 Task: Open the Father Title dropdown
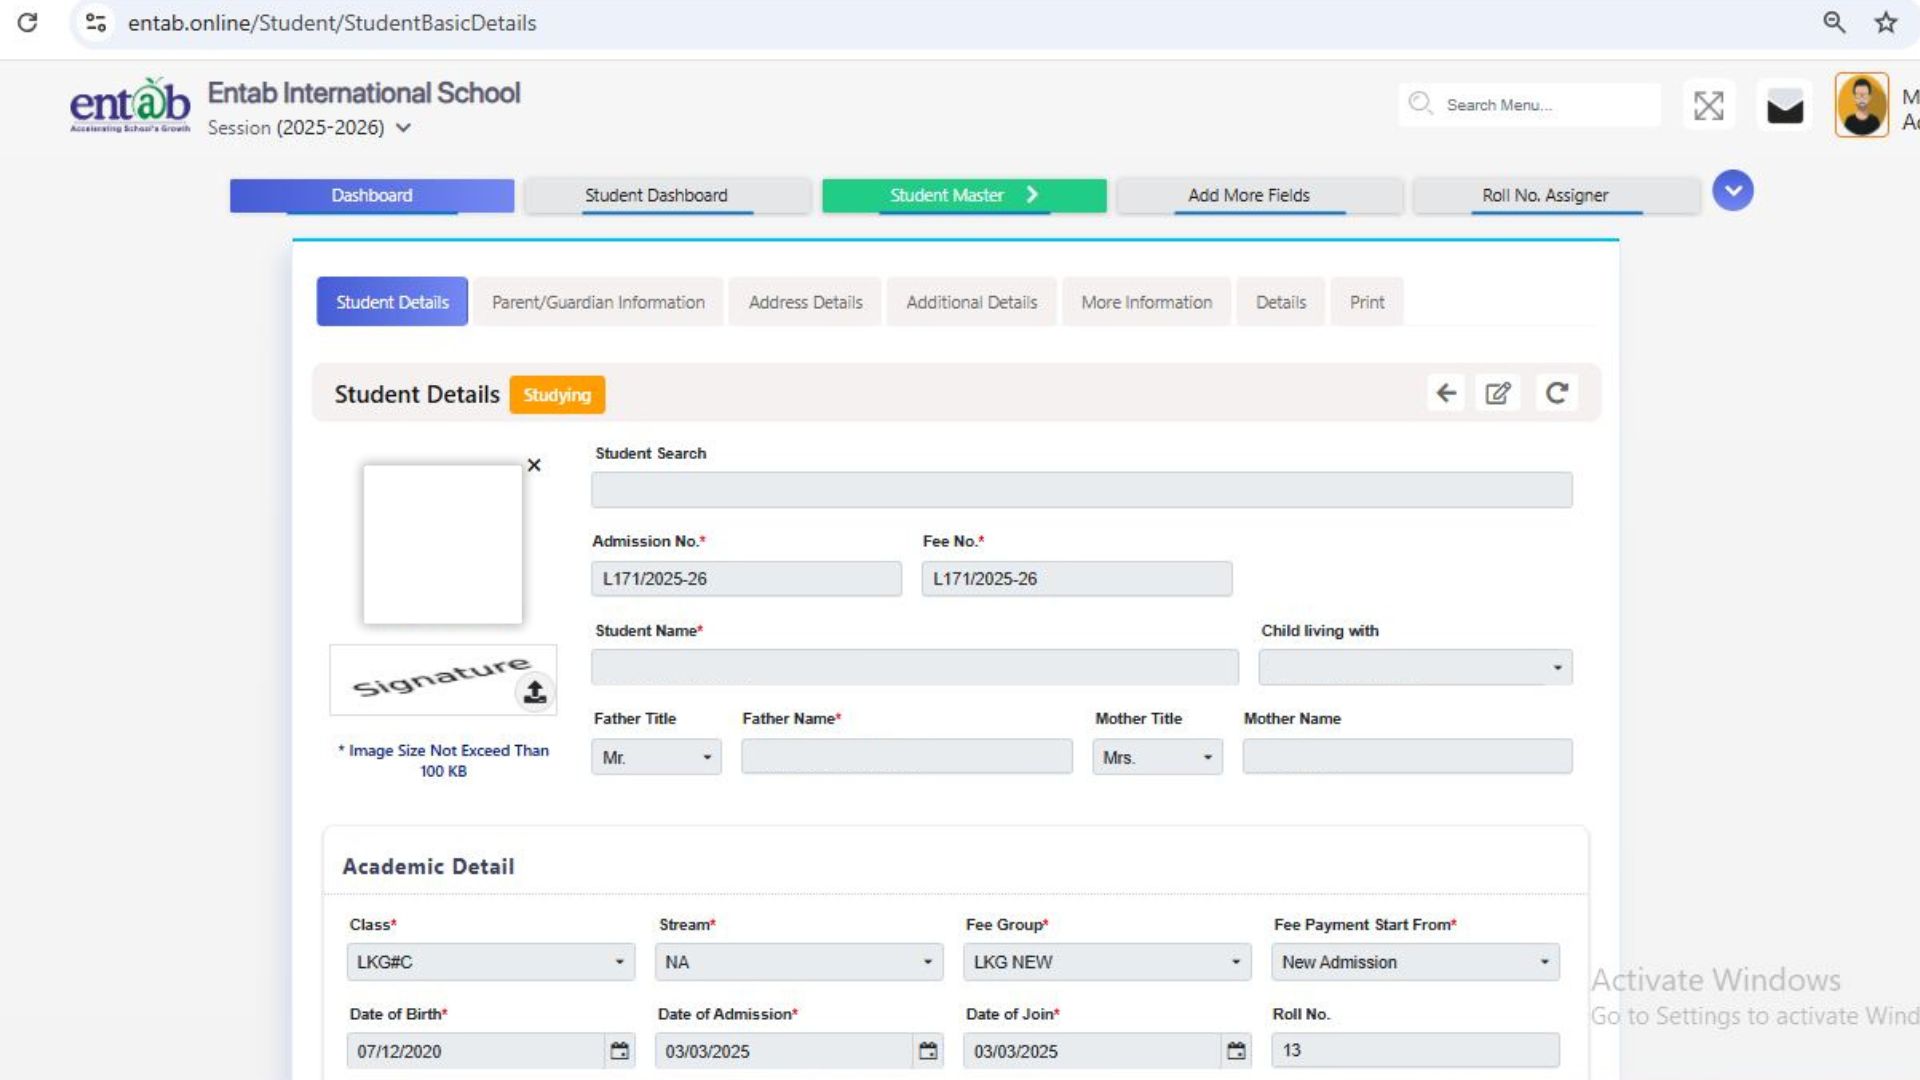656,758
